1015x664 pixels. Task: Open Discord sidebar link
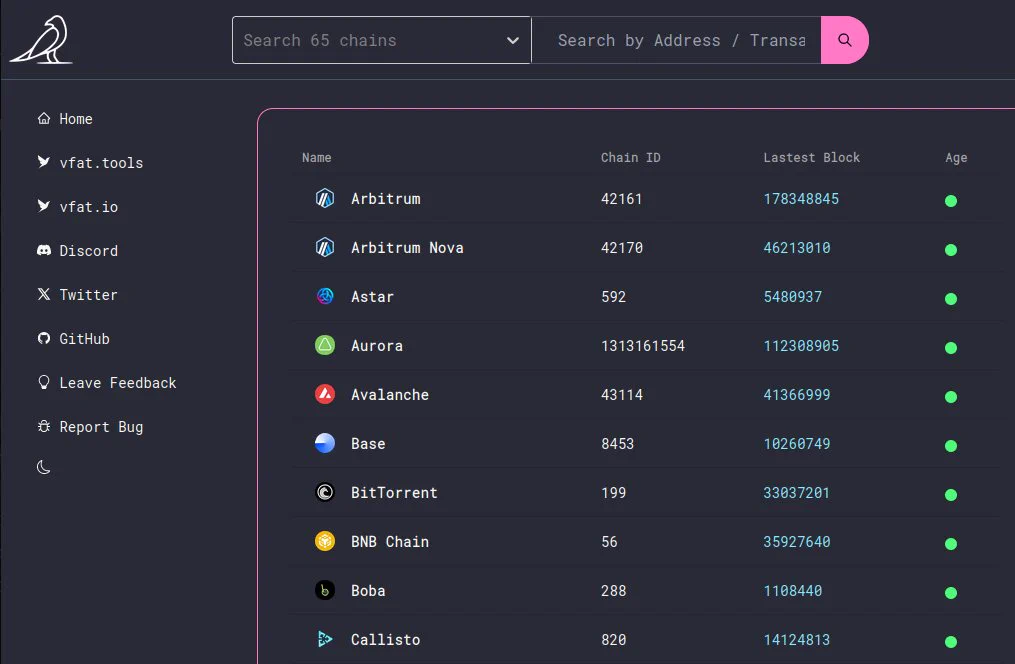pos(78,250)
